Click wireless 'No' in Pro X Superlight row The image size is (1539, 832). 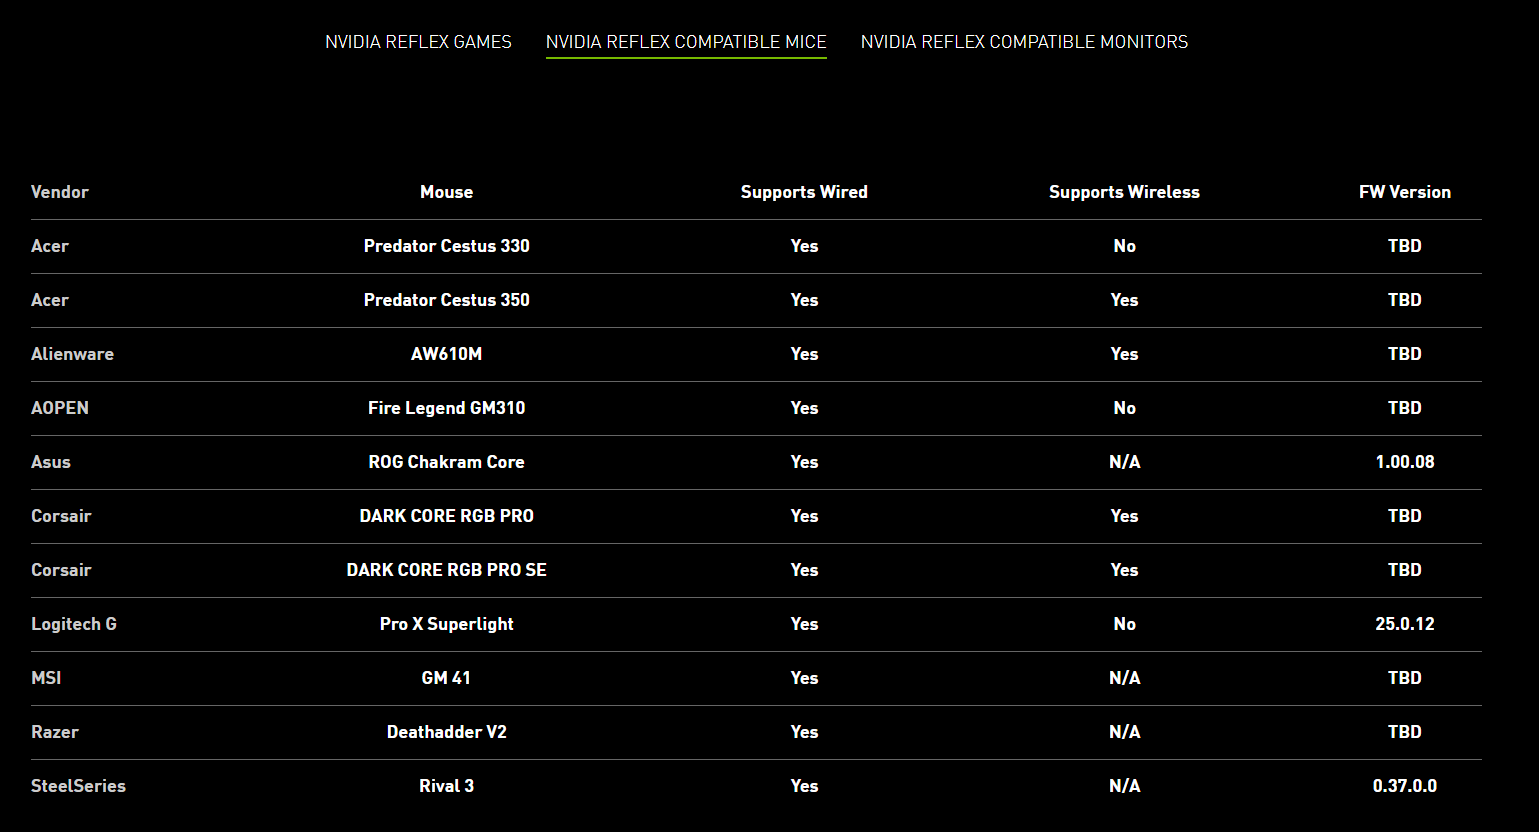[x=1124, y=624]
